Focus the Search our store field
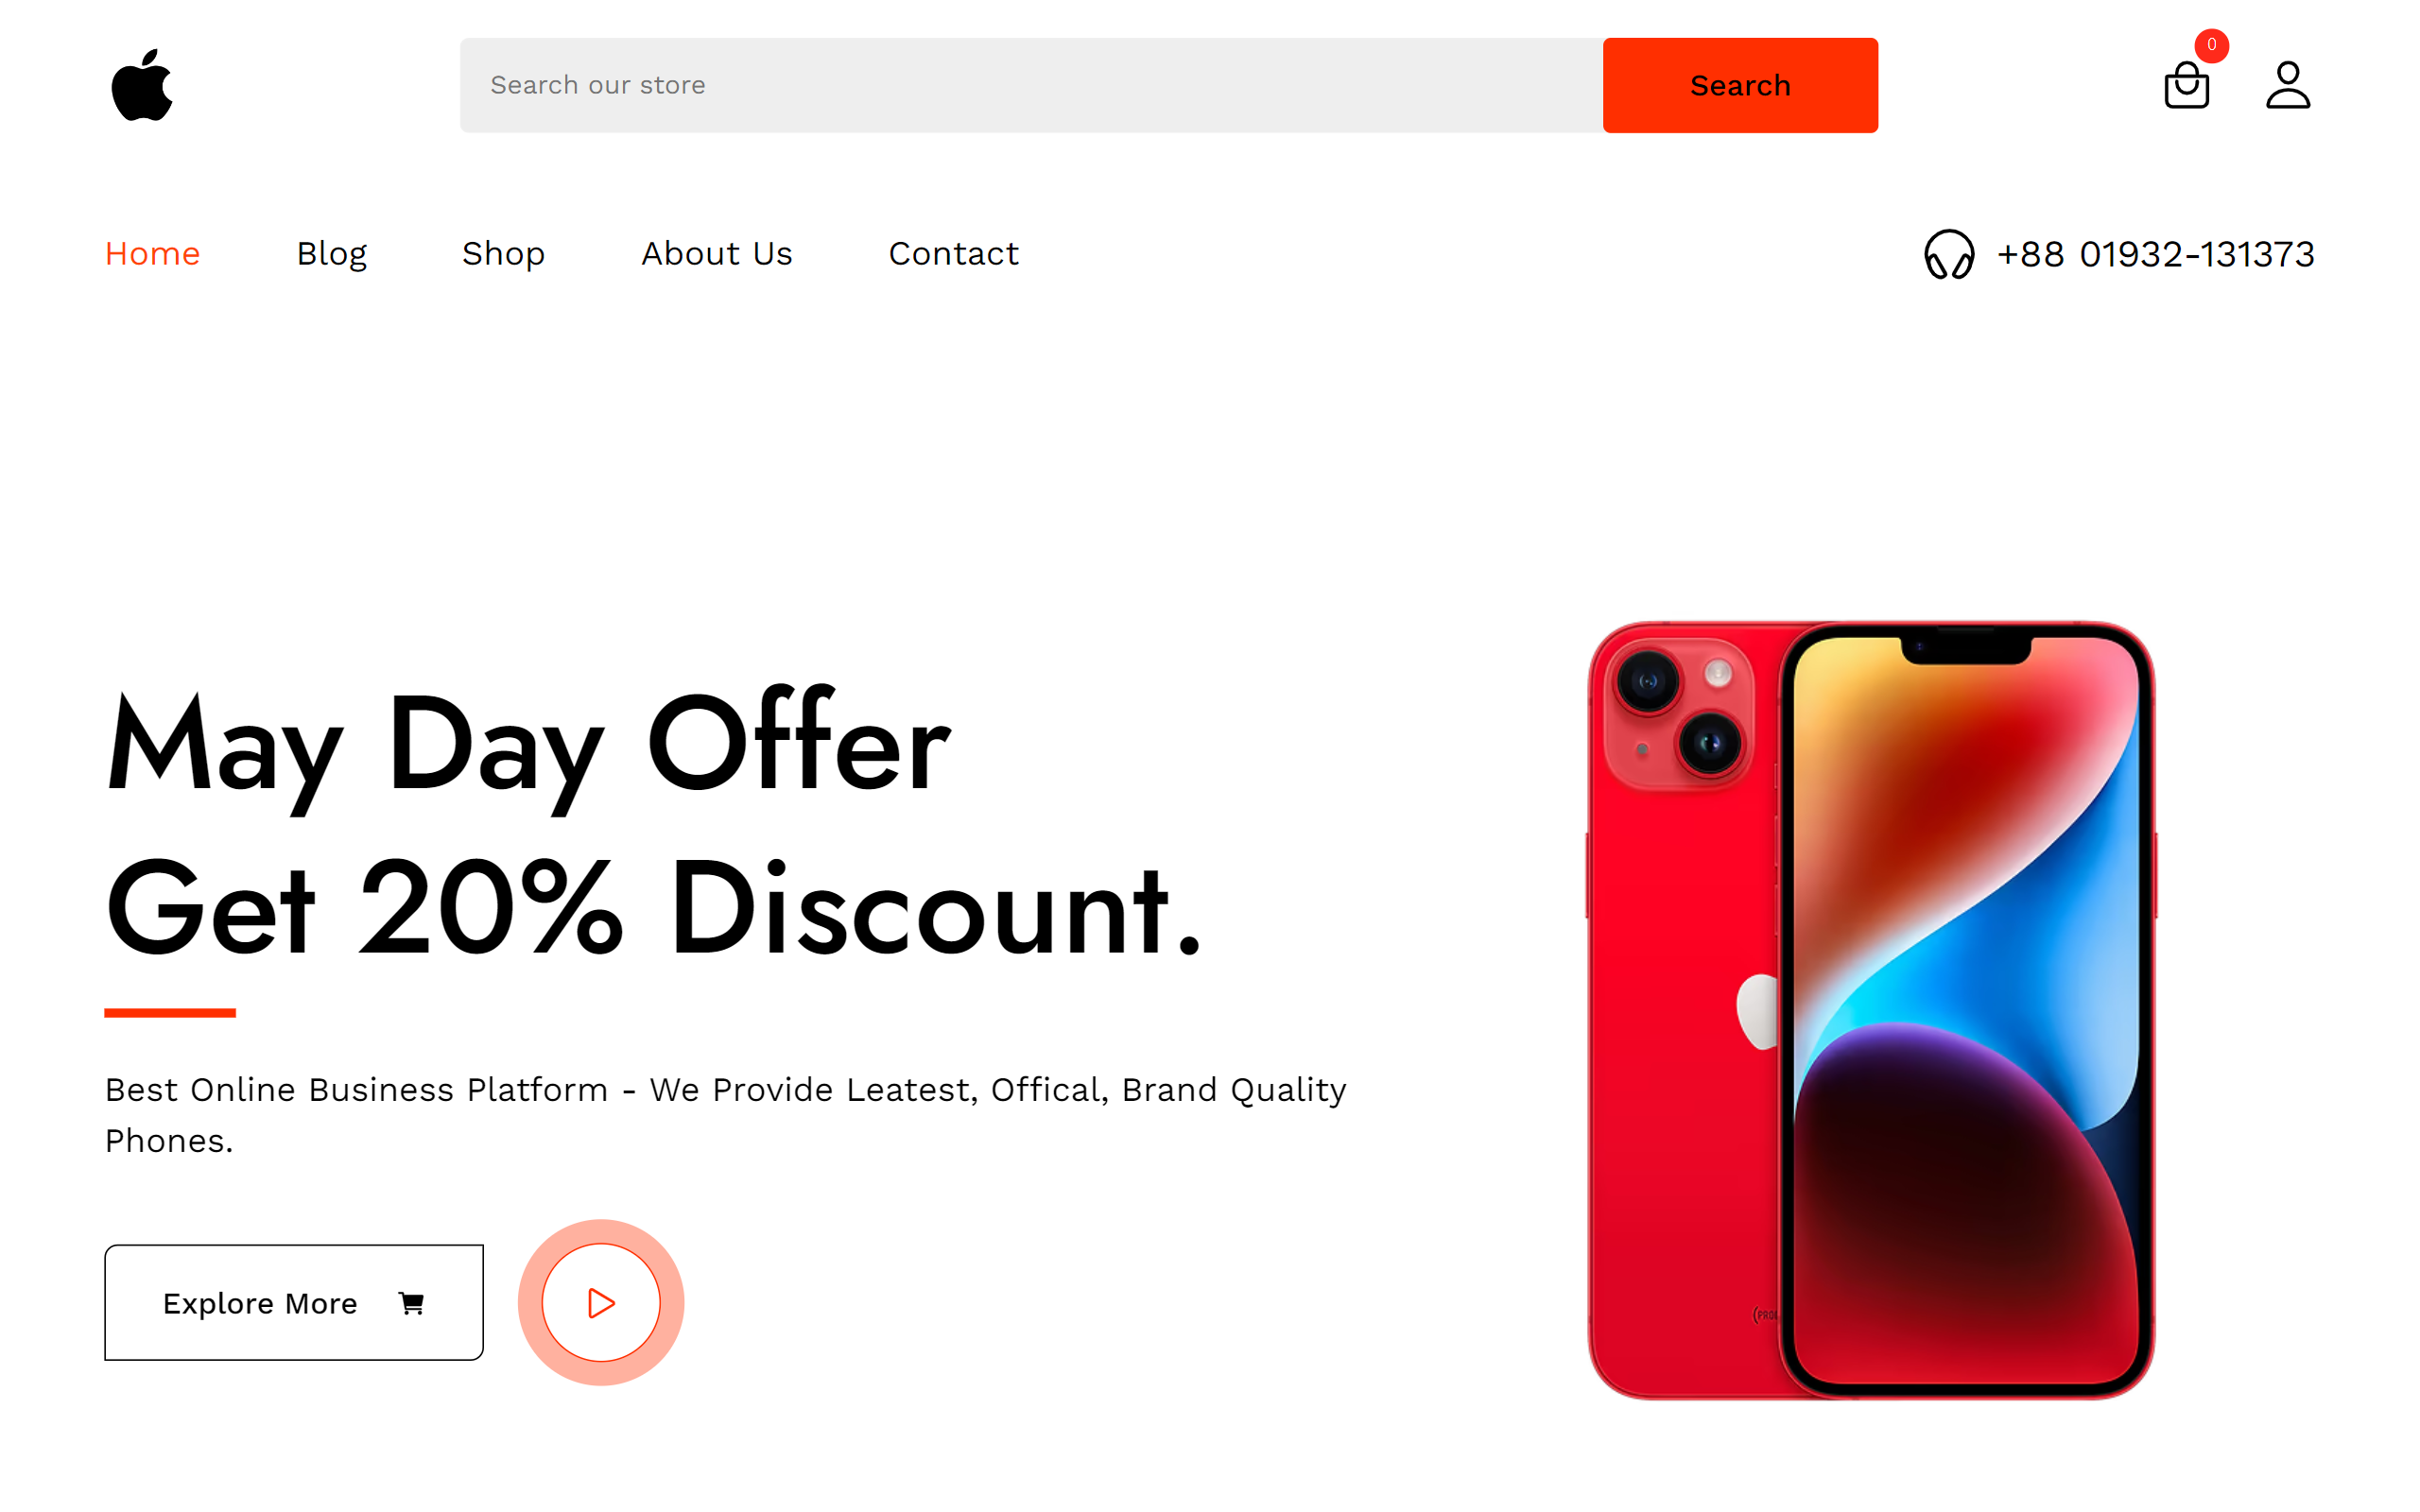 1031,85
